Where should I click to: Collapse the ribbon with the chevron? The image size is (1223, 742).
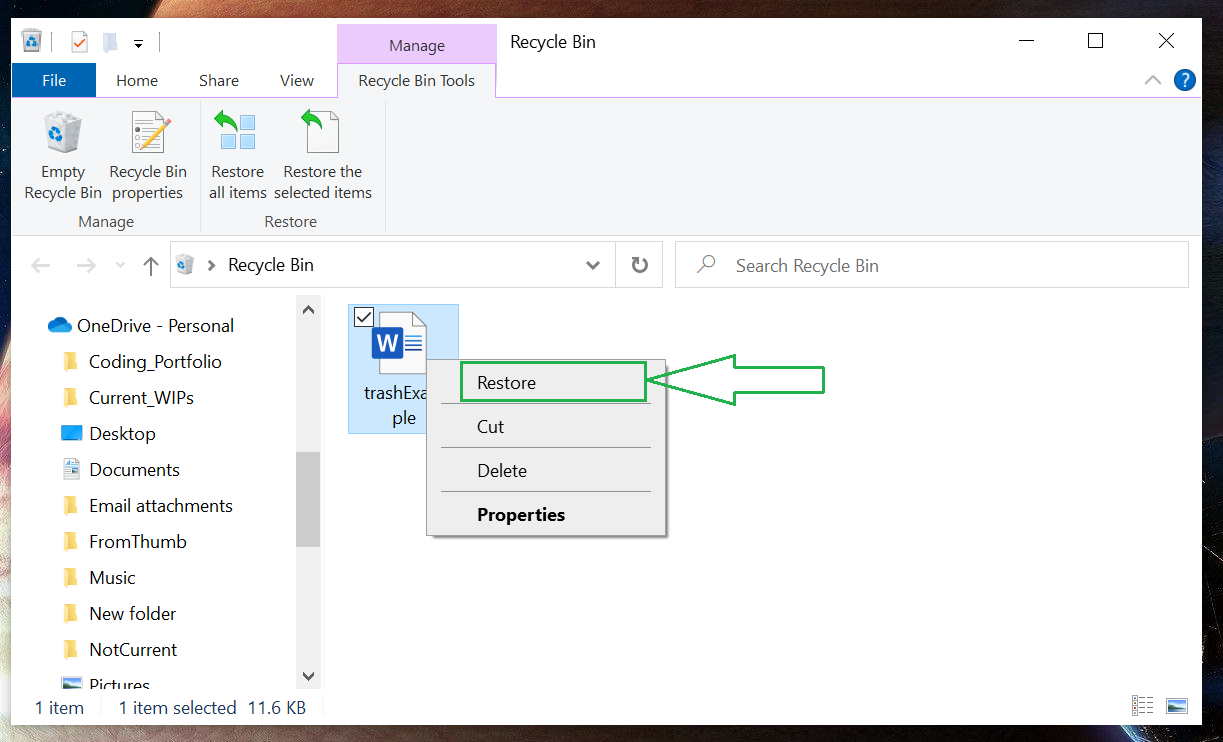pos(1153,80)
